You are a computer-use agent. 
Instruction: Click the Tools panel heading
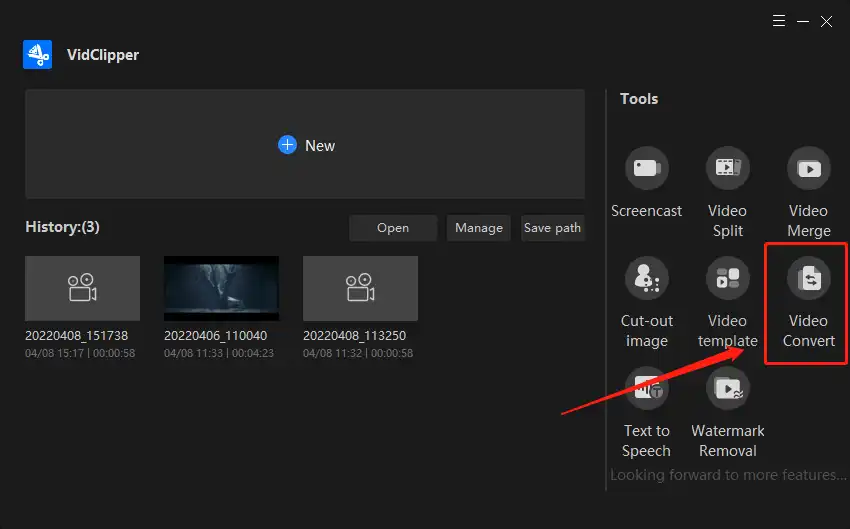coord(639,99)
